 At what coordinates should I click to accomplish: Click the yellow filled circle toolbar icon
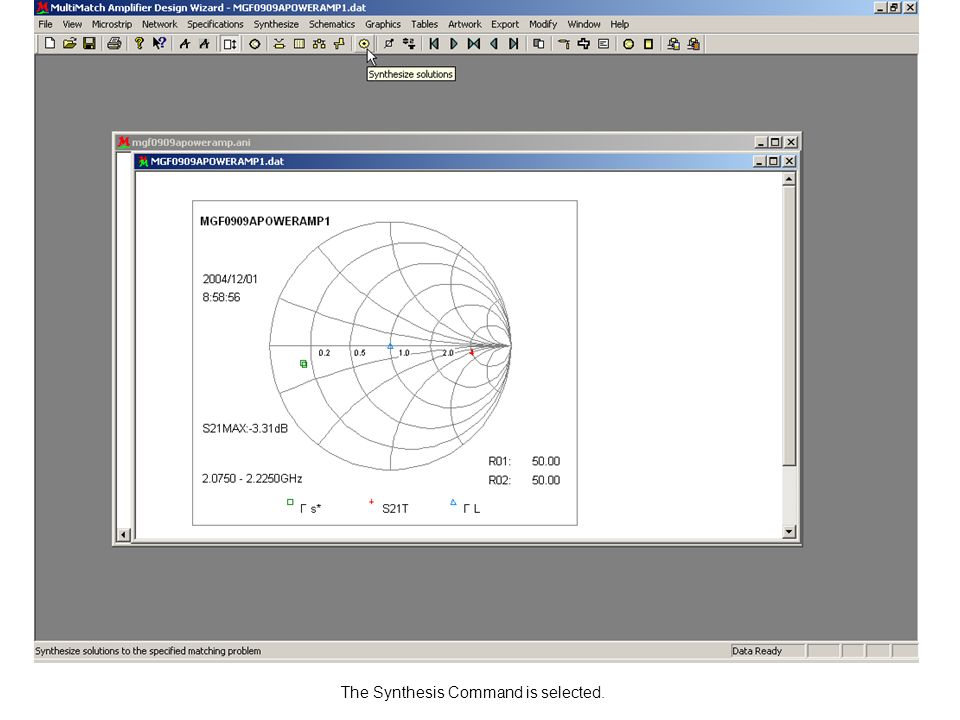(x=628, y=44)
